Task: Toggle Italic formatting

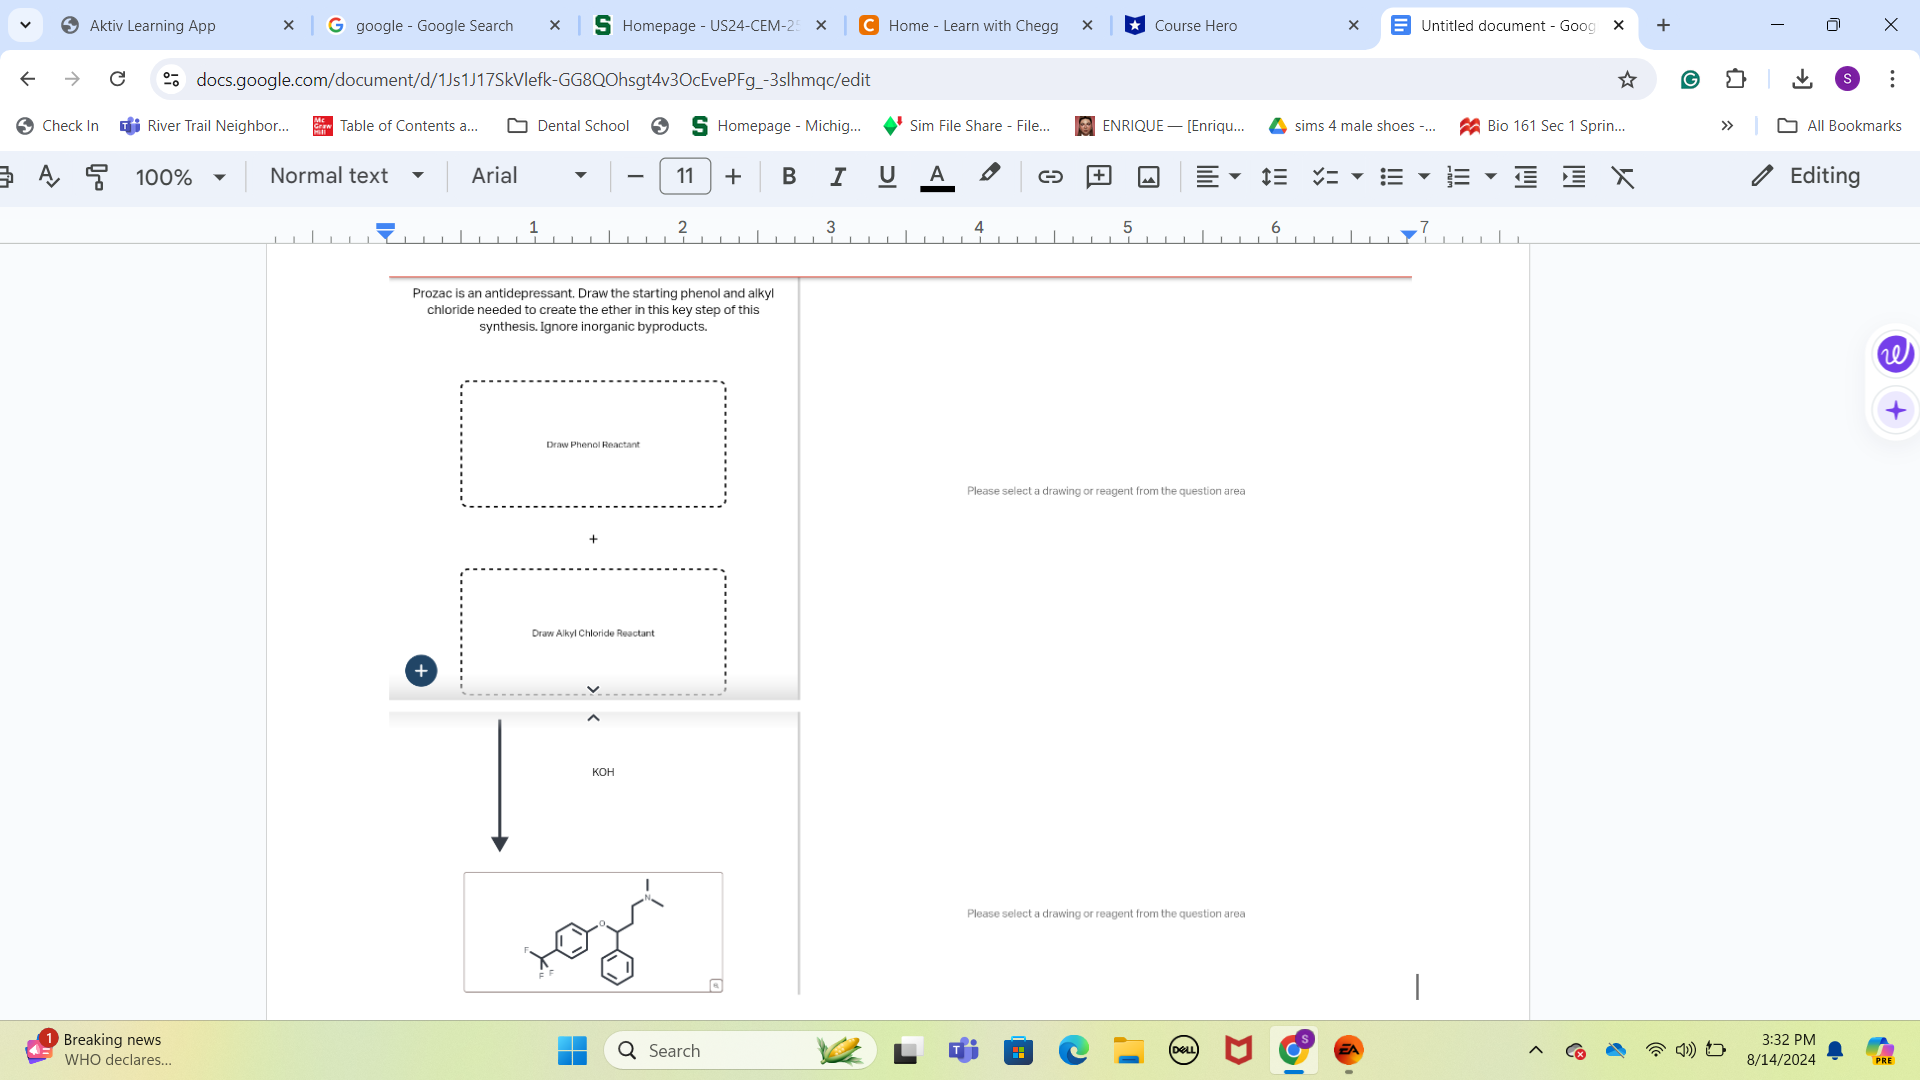Action: tap(838, 177)
